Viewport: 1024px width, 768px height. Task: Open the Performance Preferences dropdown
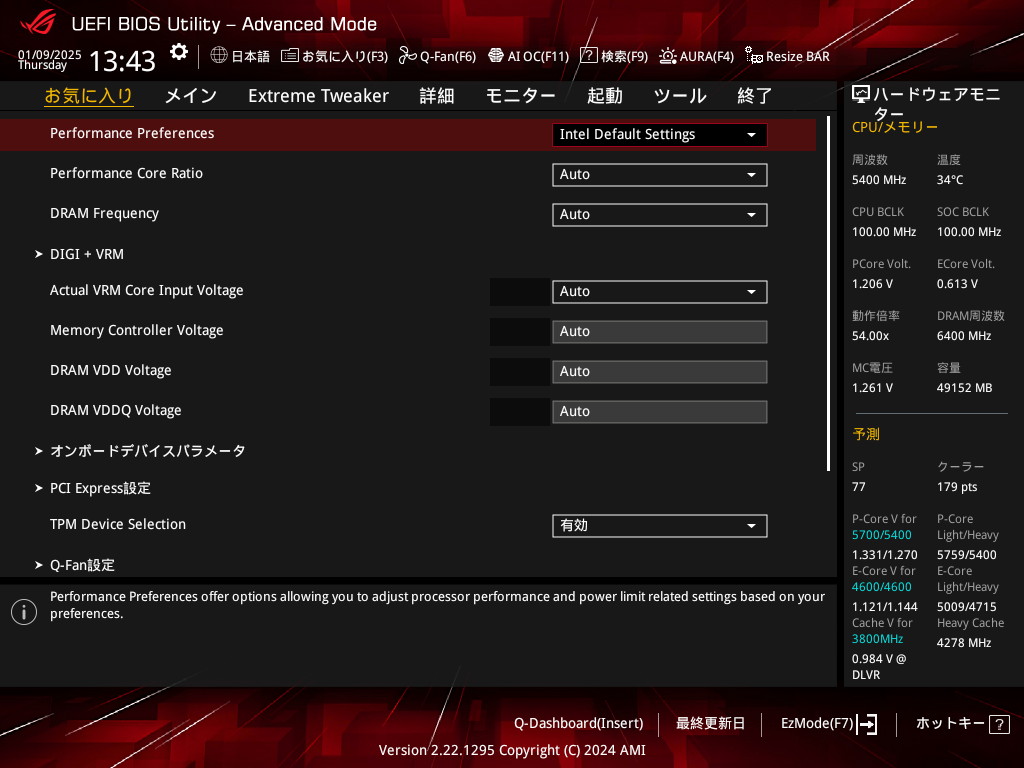(x=659, y=135)
